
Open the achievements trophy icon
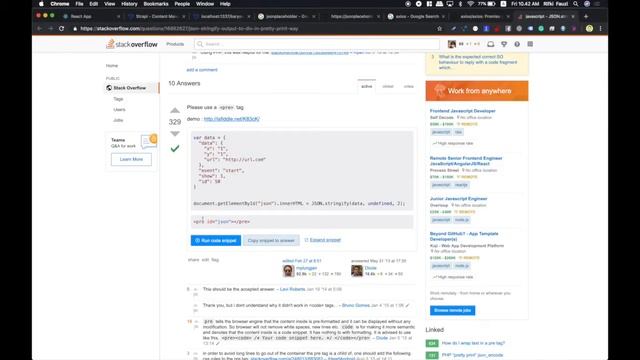(x=504, y=44)
